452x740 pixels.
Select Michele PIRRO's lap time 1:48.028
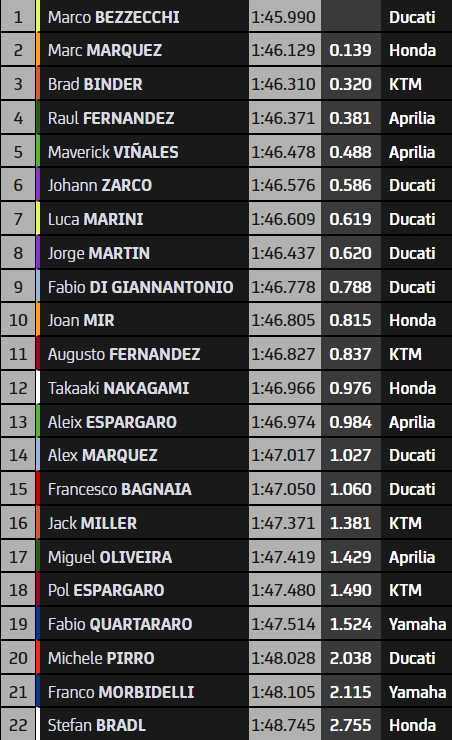tap(283, 658)
